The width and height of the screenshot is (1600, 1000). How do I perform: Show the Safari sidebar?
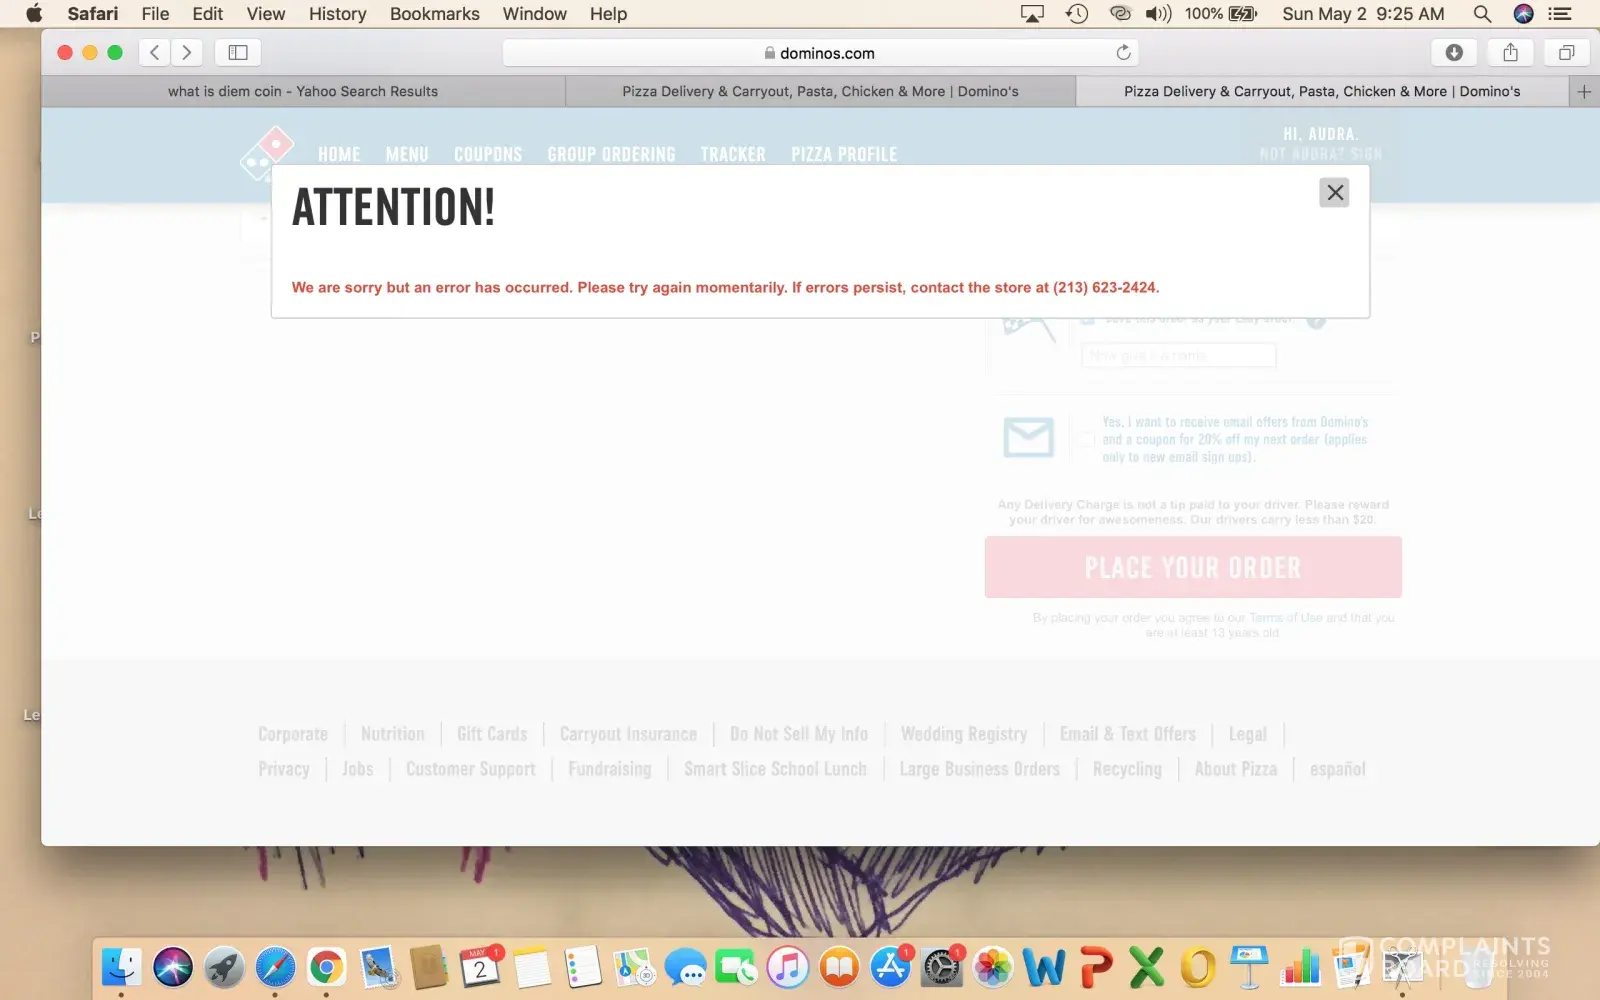pyautogui.click(x=238, y=53)
